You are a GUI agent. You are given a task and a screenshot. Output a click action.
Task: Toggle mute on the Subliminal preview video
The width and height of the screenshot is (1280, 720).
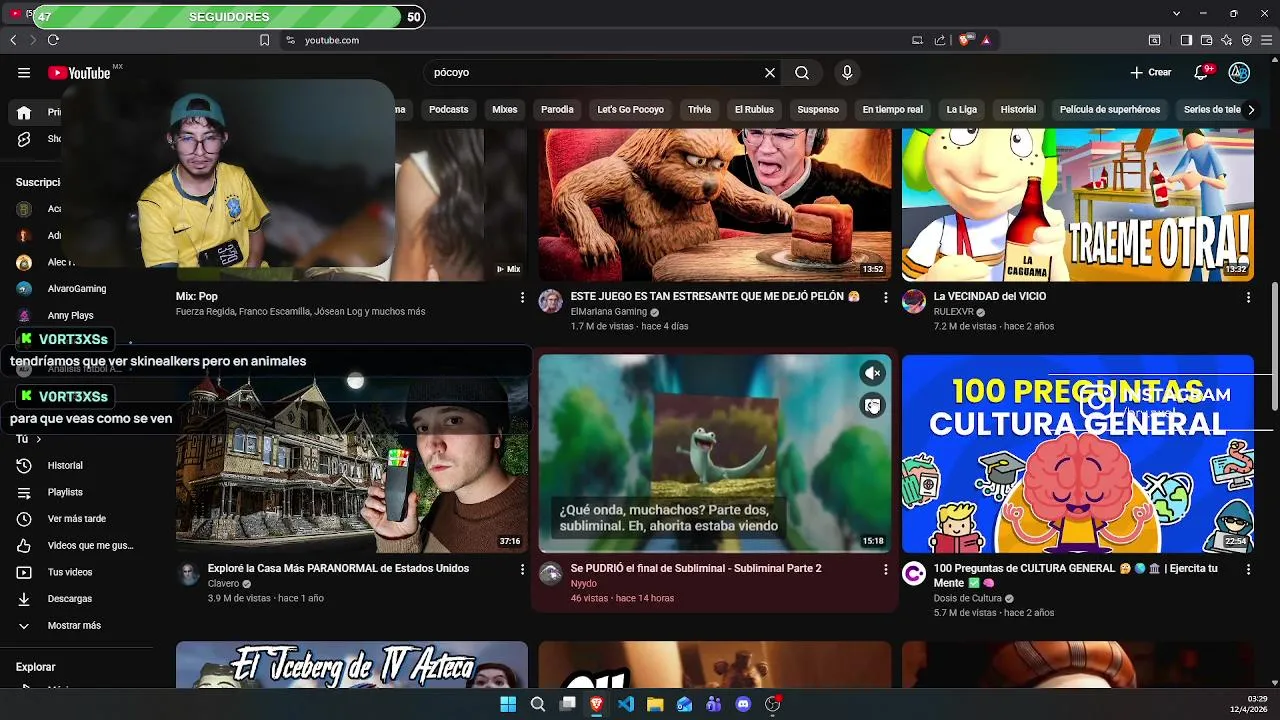(873, 373)
